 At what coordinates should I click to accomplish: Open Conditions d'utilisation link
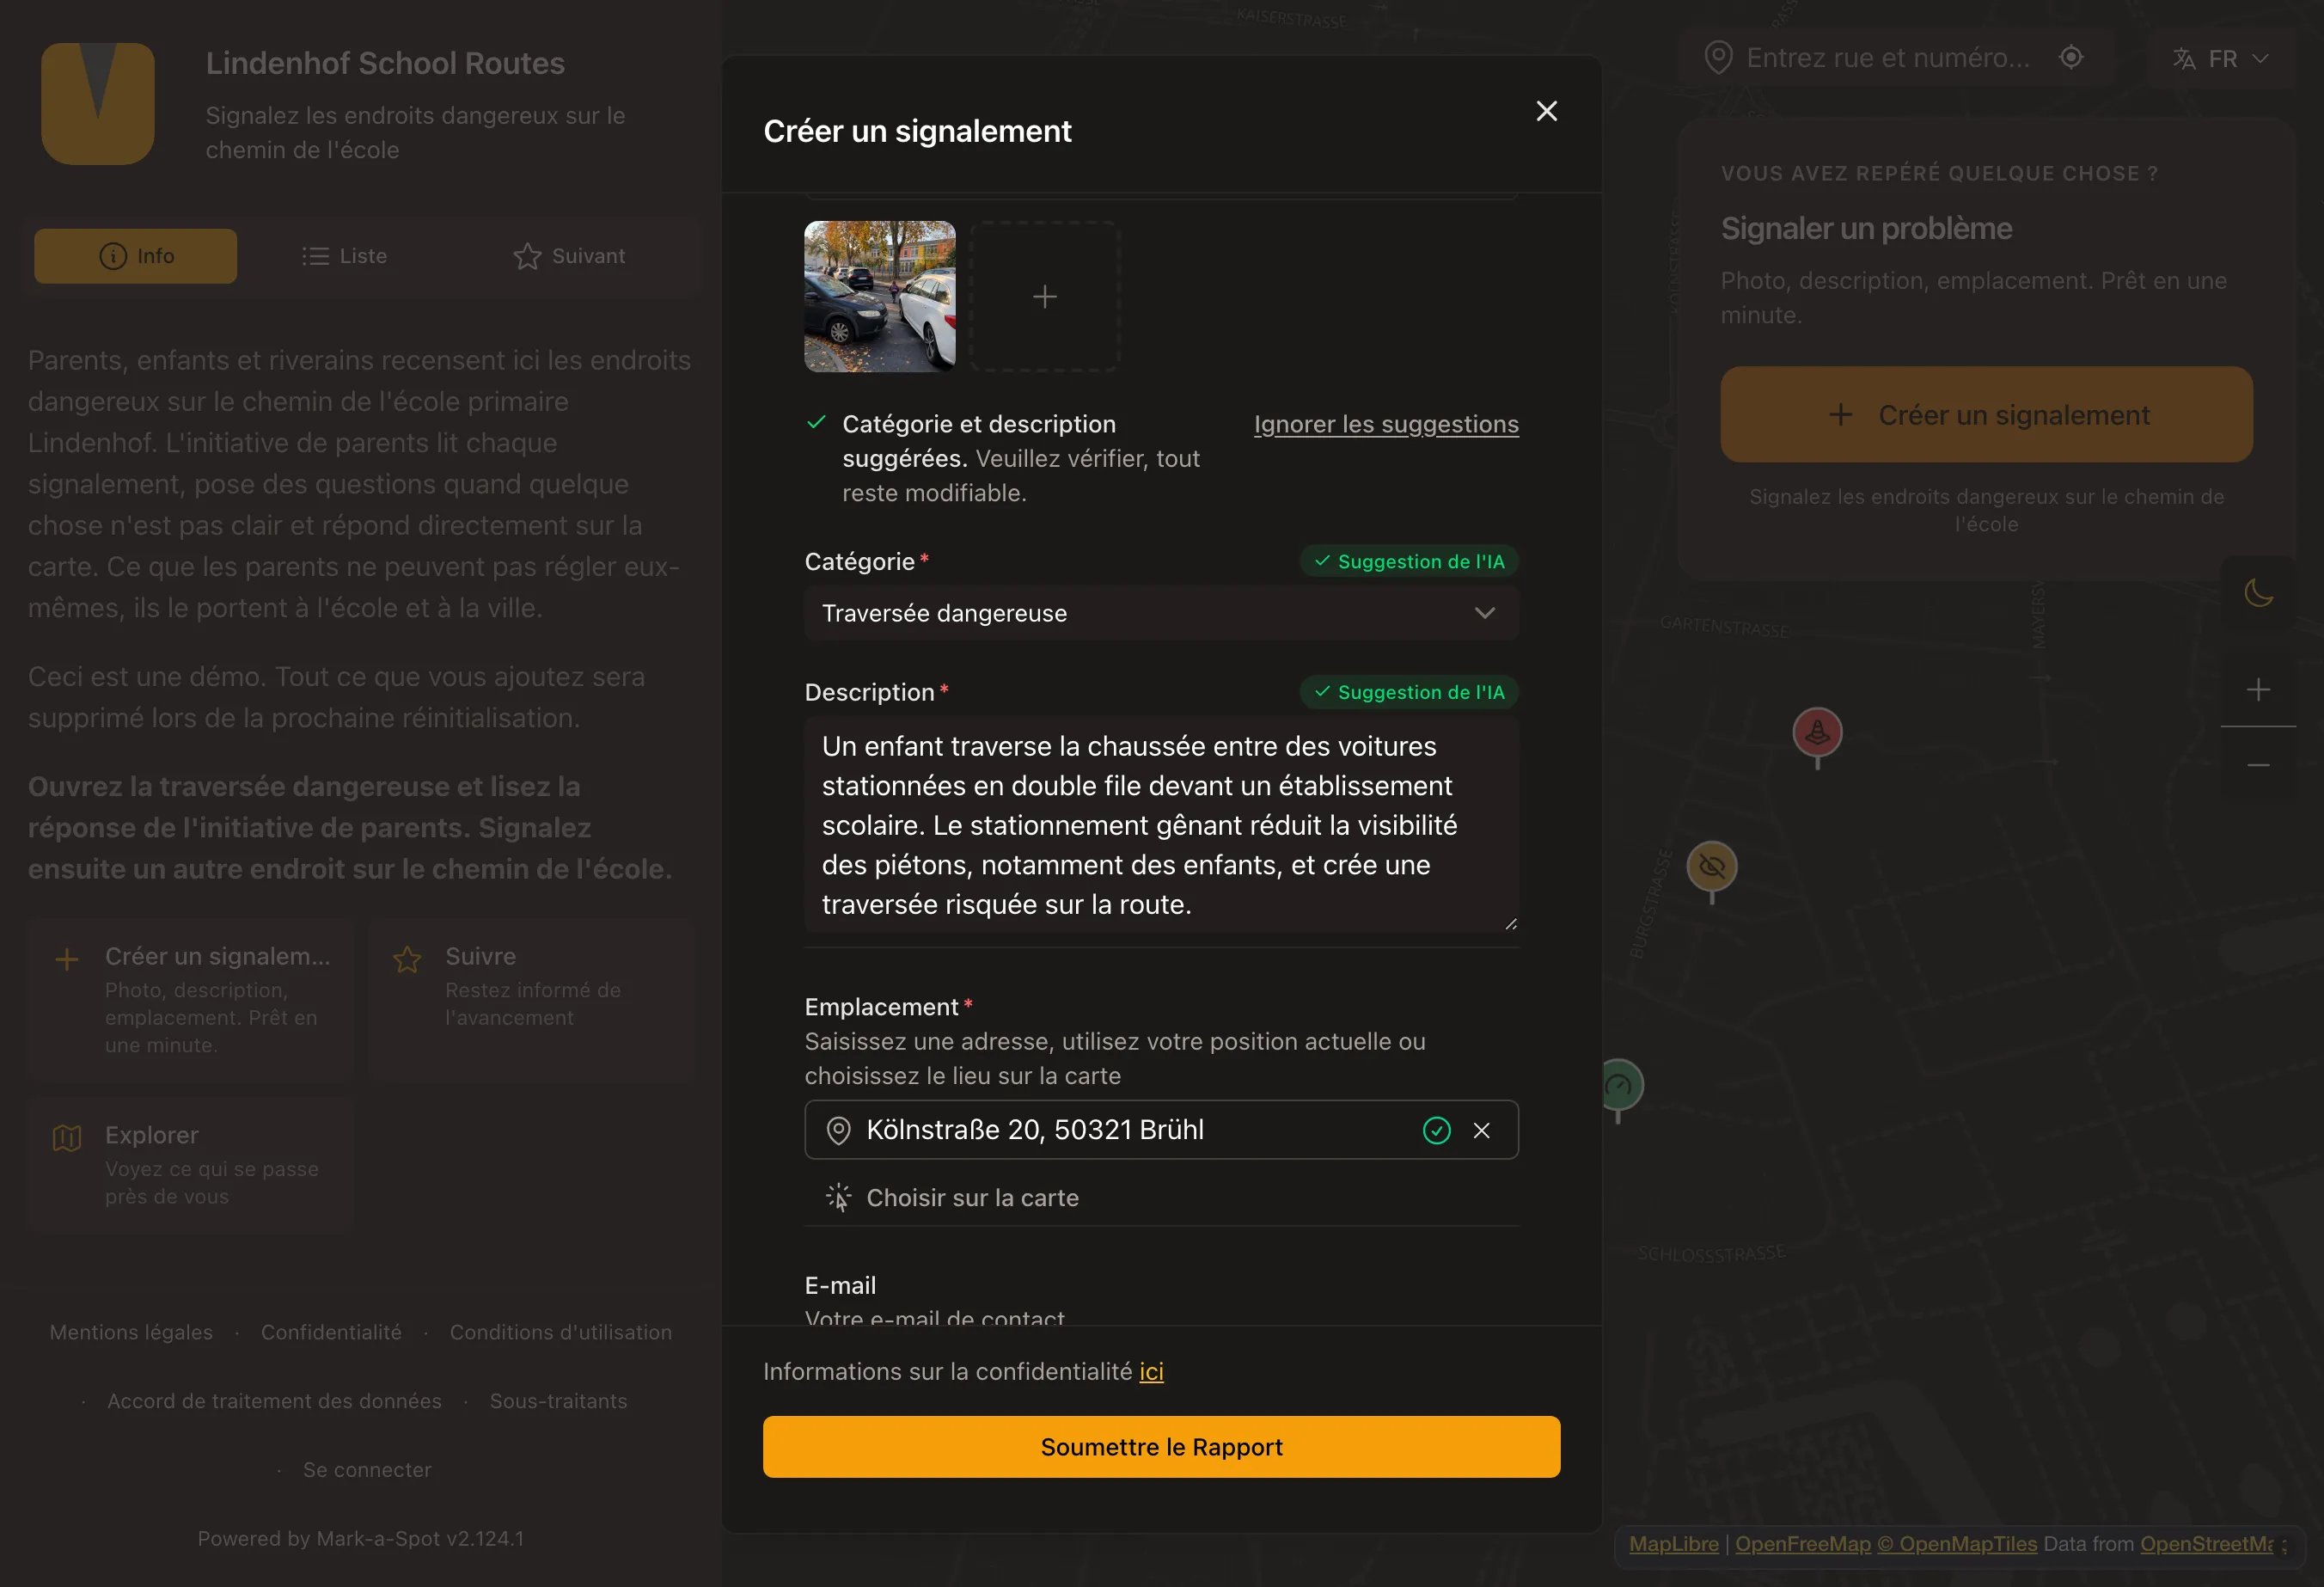point(560,1332)
